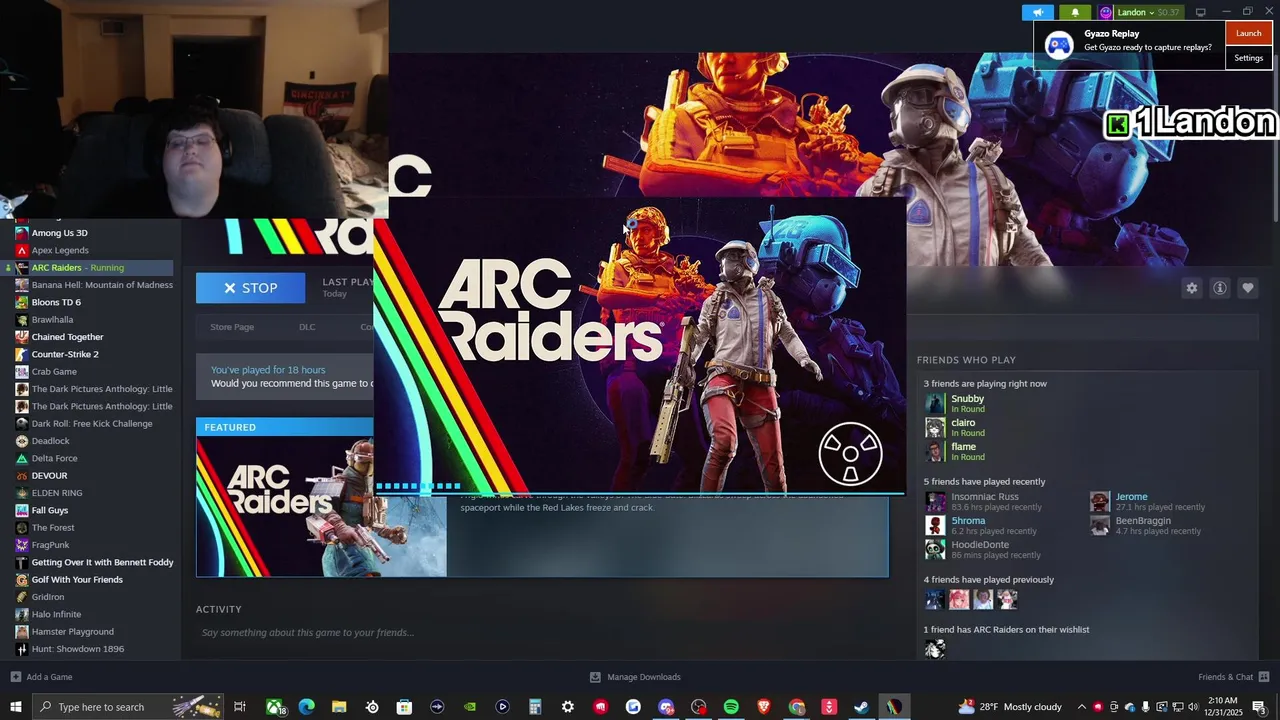This screenshot has height=720, width=1280.
Task: Click the Manage Downloads link
Action: pos(644,677)
